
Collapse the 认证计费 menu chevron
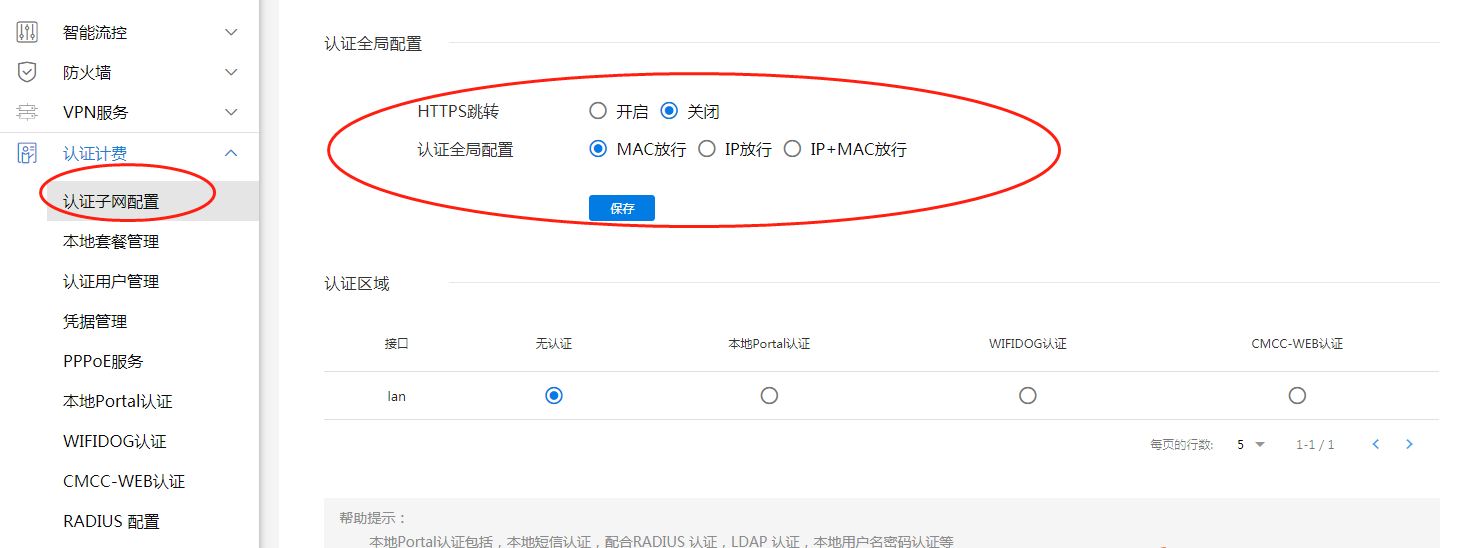[x=231, y=153]
